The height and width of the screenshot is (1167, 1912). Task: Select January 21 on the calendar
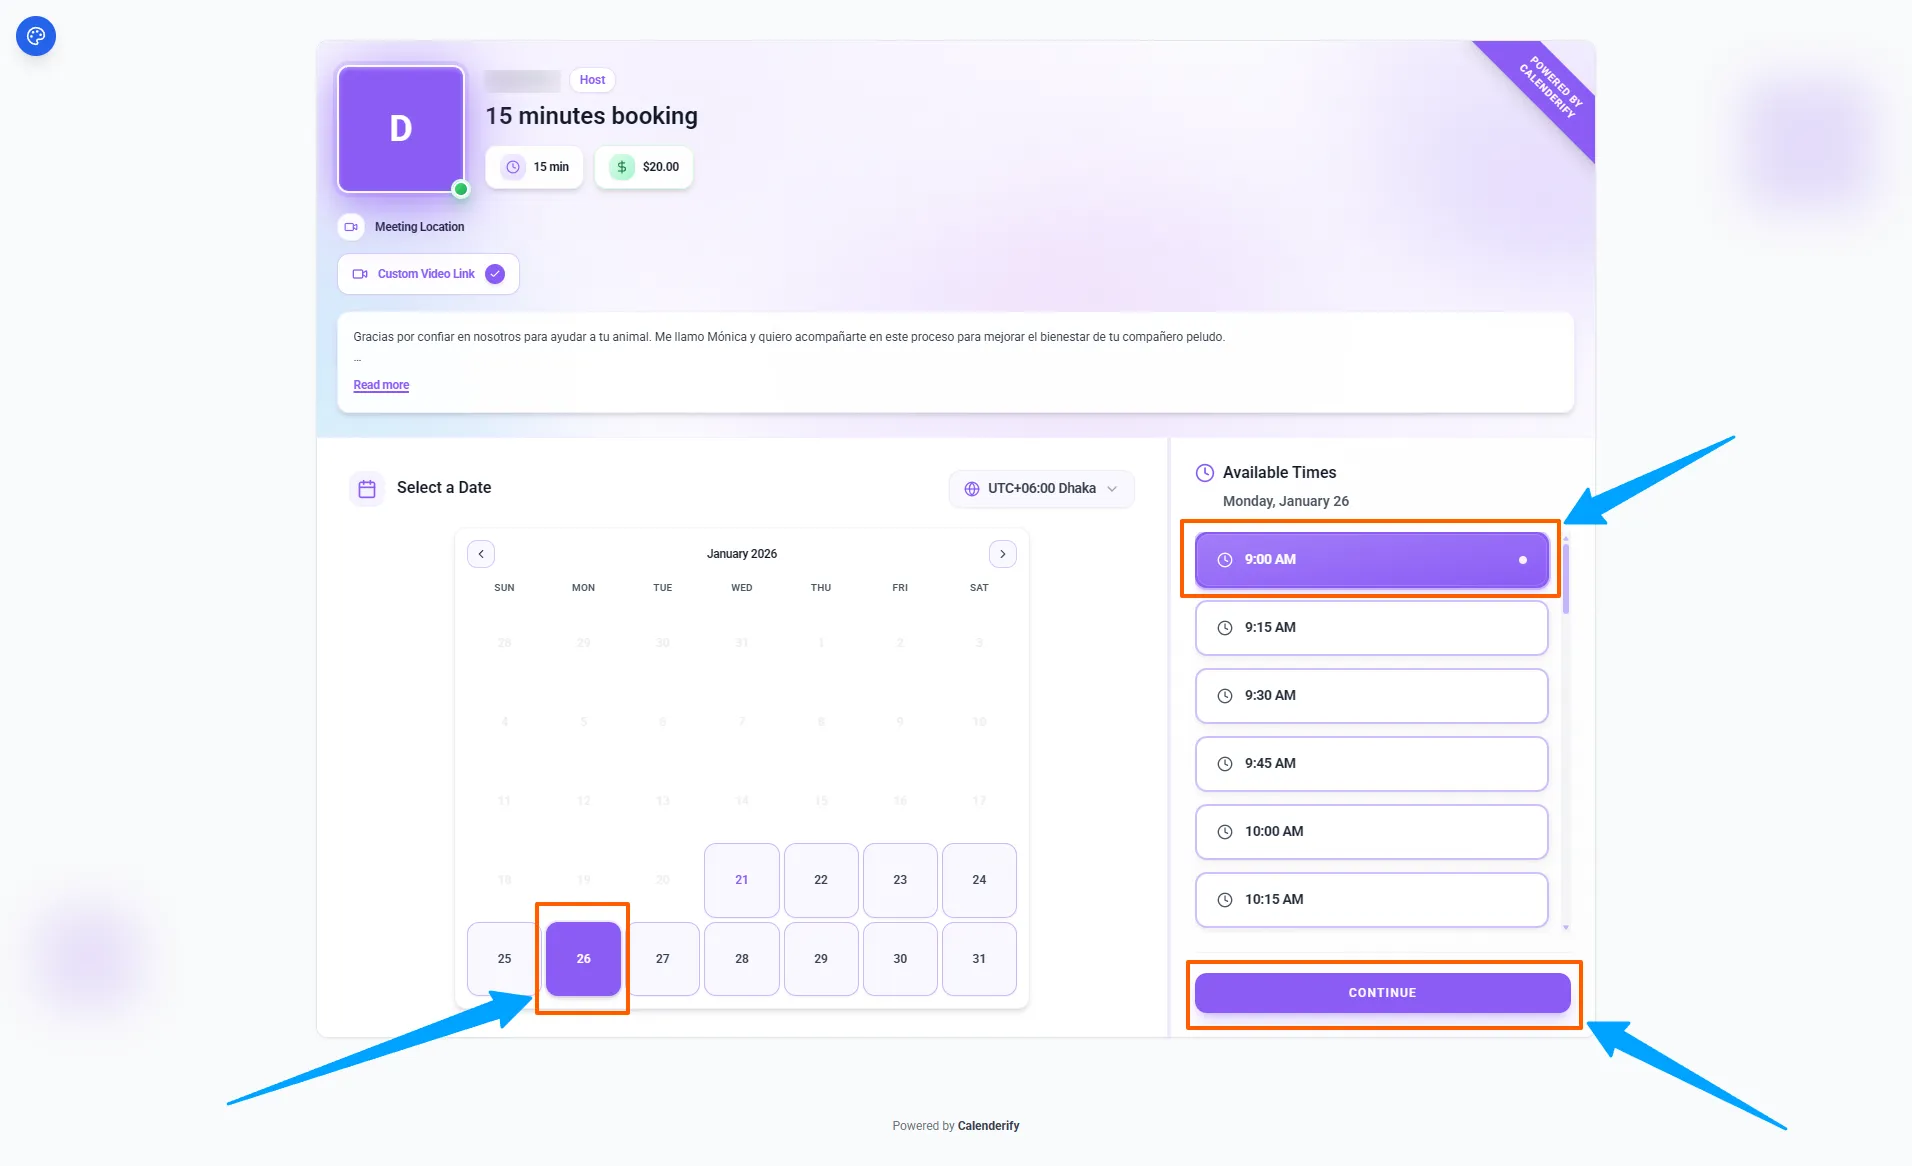click(x=741, y=880)
